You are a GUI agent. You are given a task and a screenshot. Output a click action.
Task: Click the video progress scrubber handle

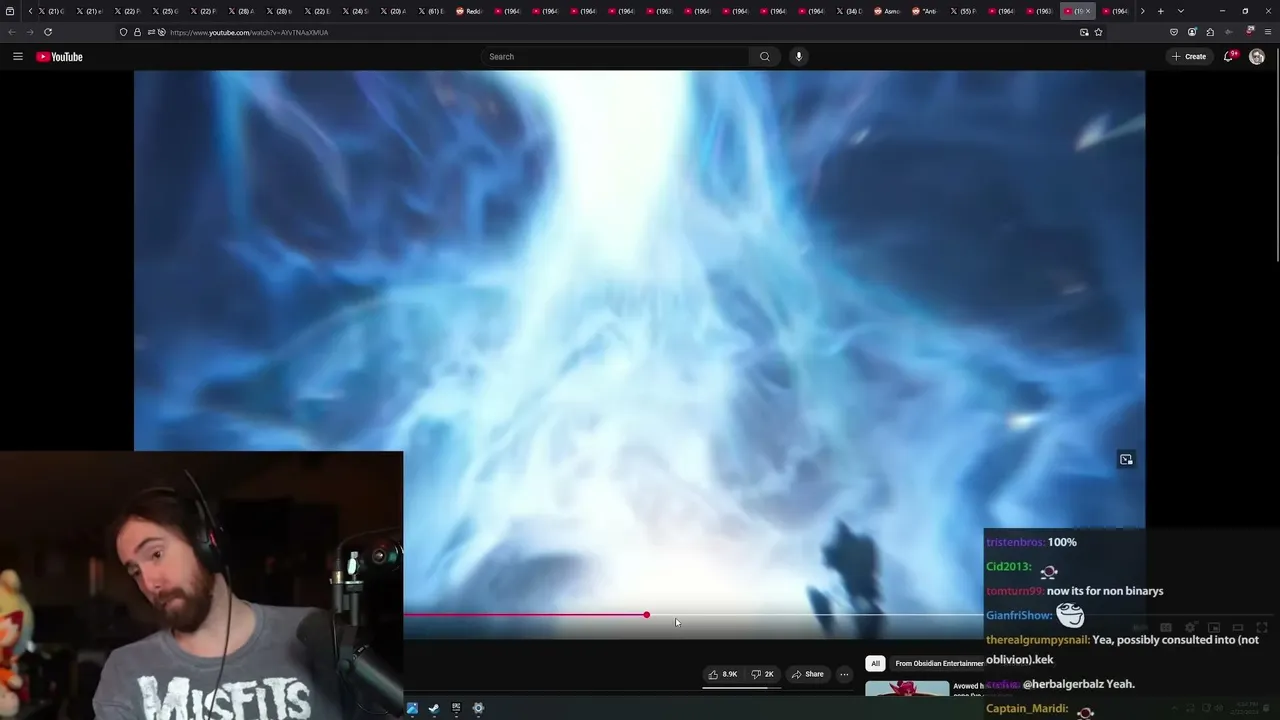pos(647,615)
